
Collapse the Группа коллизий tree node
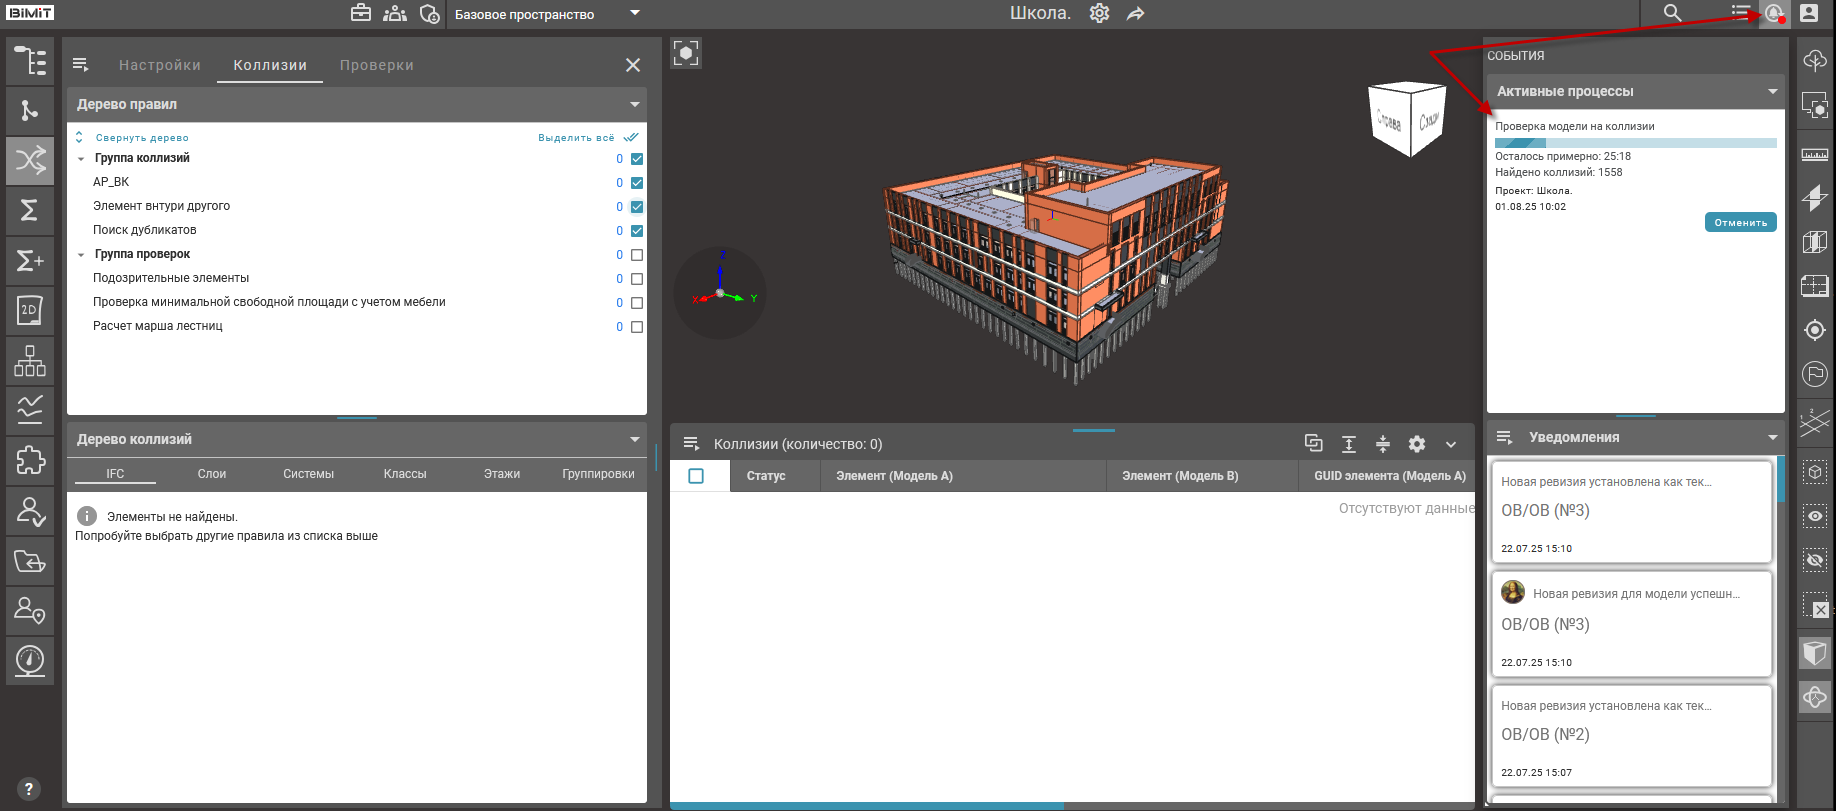tap(81, 159)
